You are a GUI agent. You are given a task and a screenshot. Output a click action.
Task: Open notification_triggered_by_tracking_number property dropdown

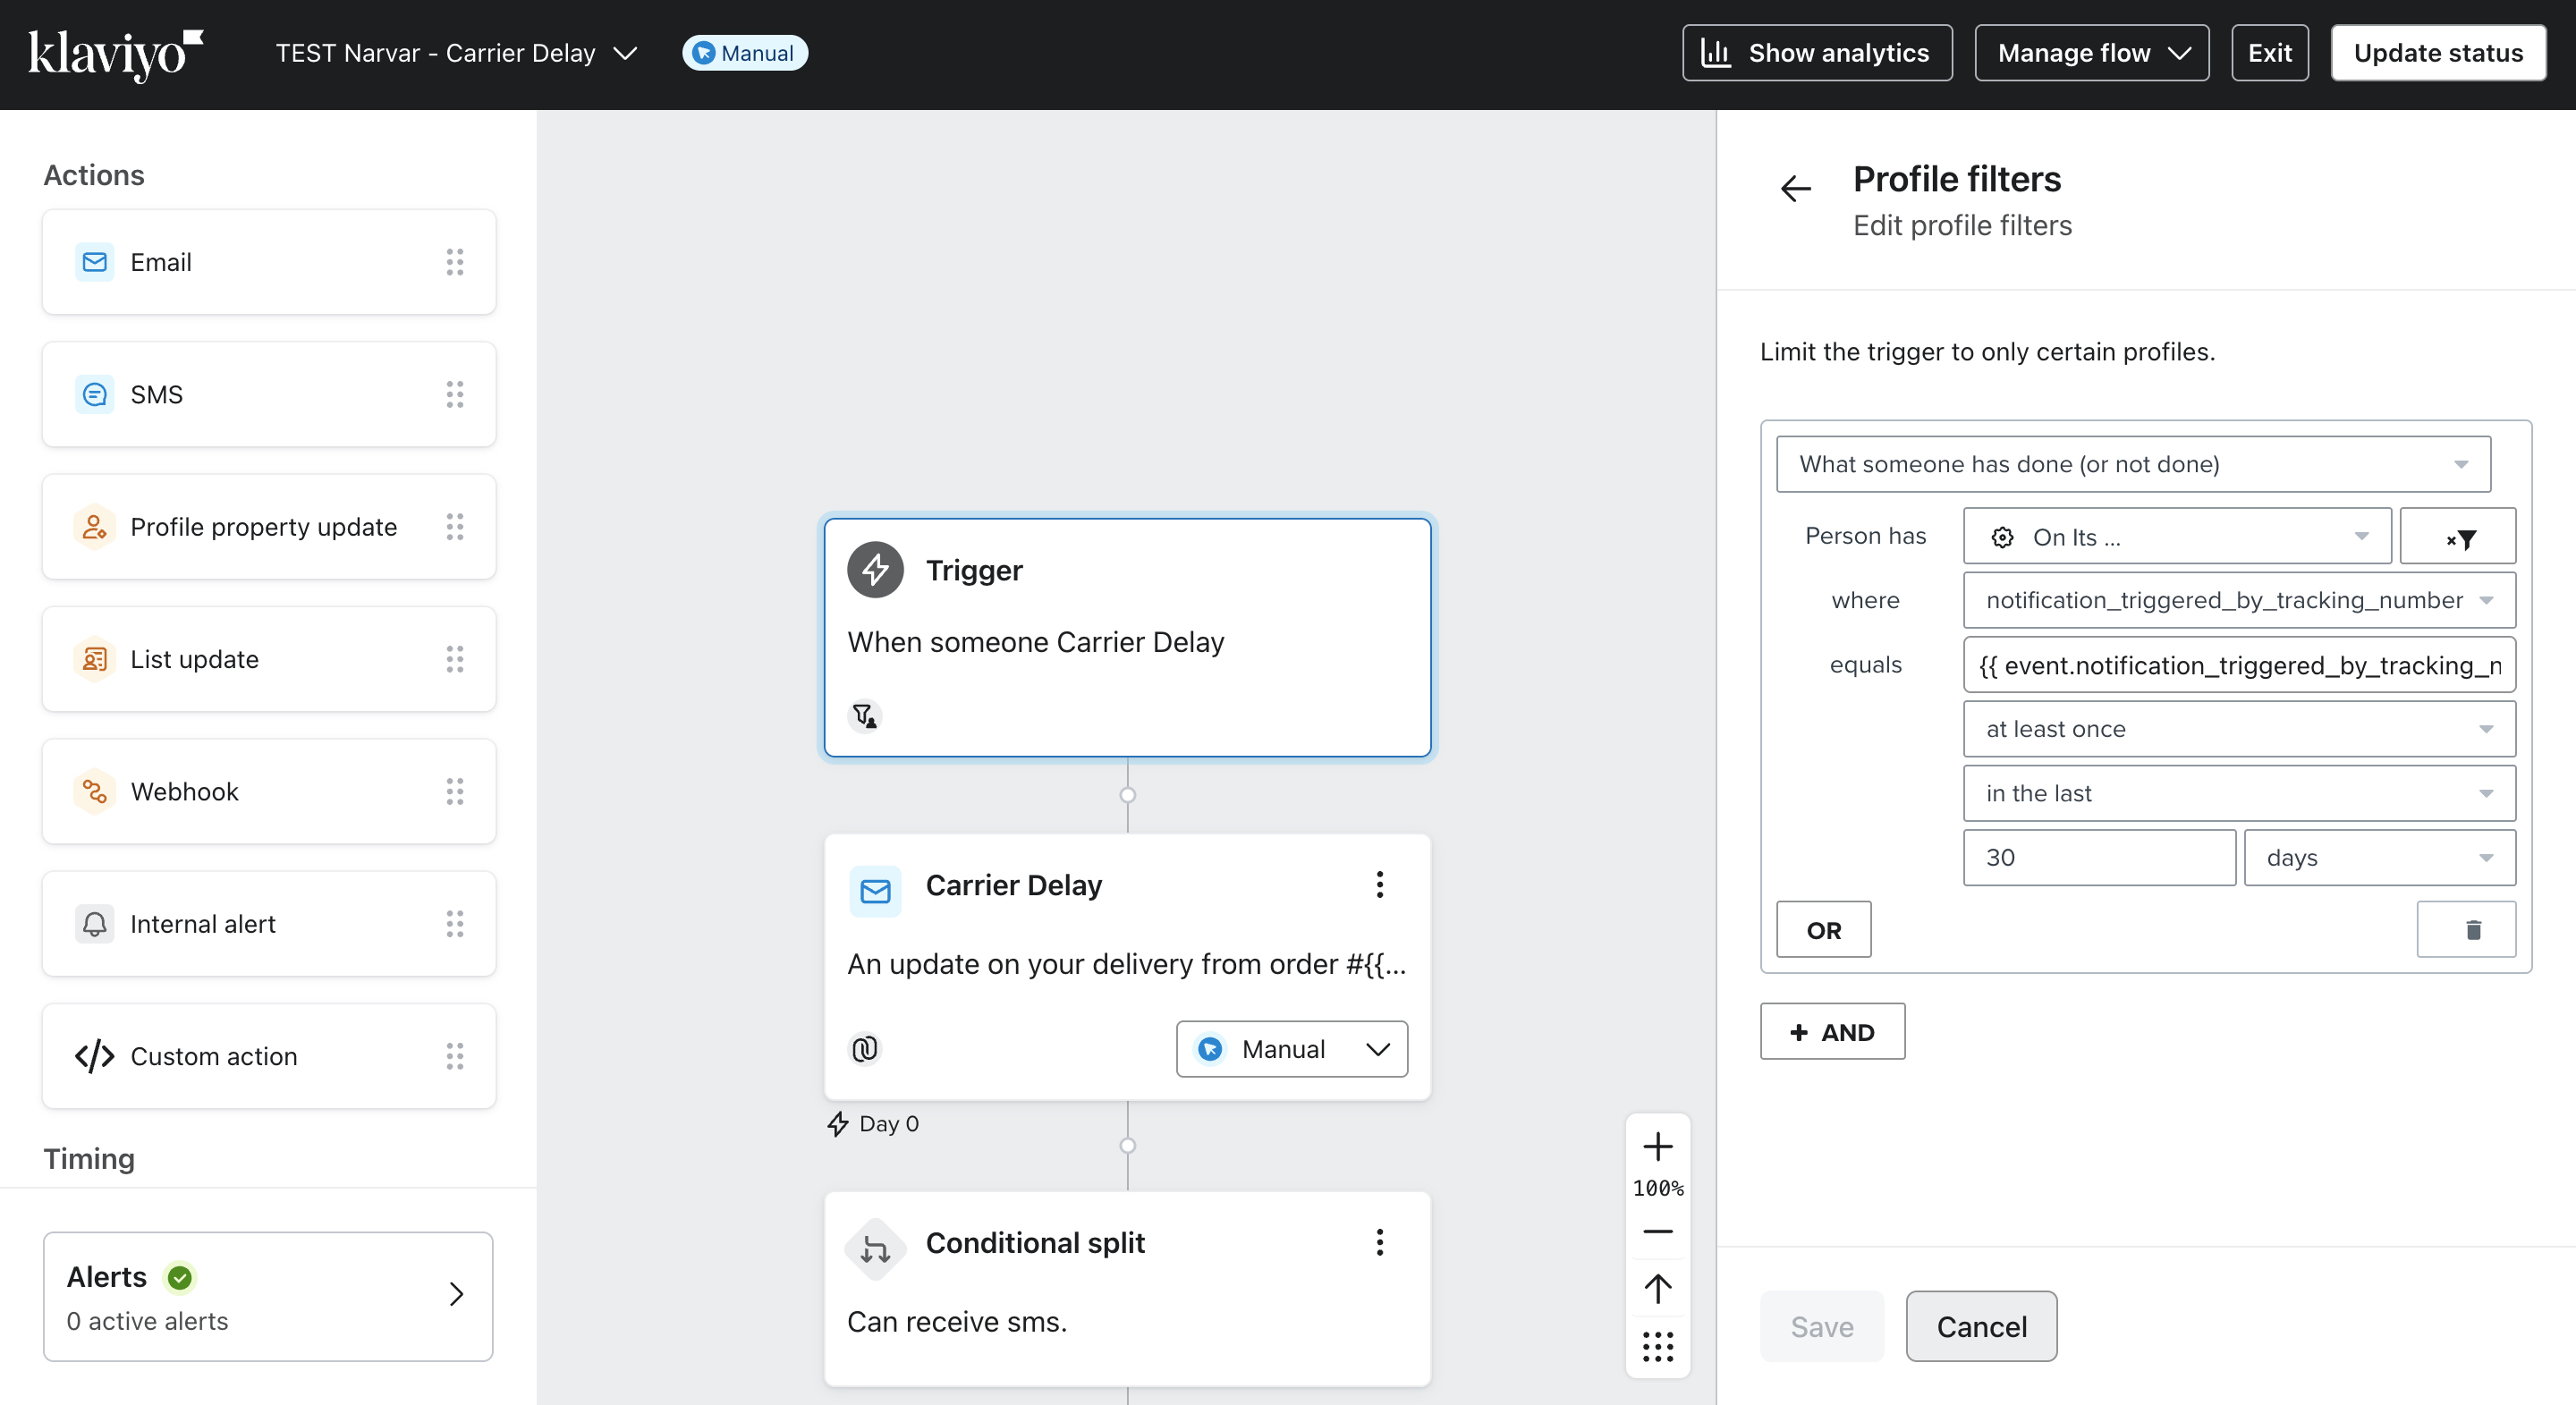tap(2239, 600)
